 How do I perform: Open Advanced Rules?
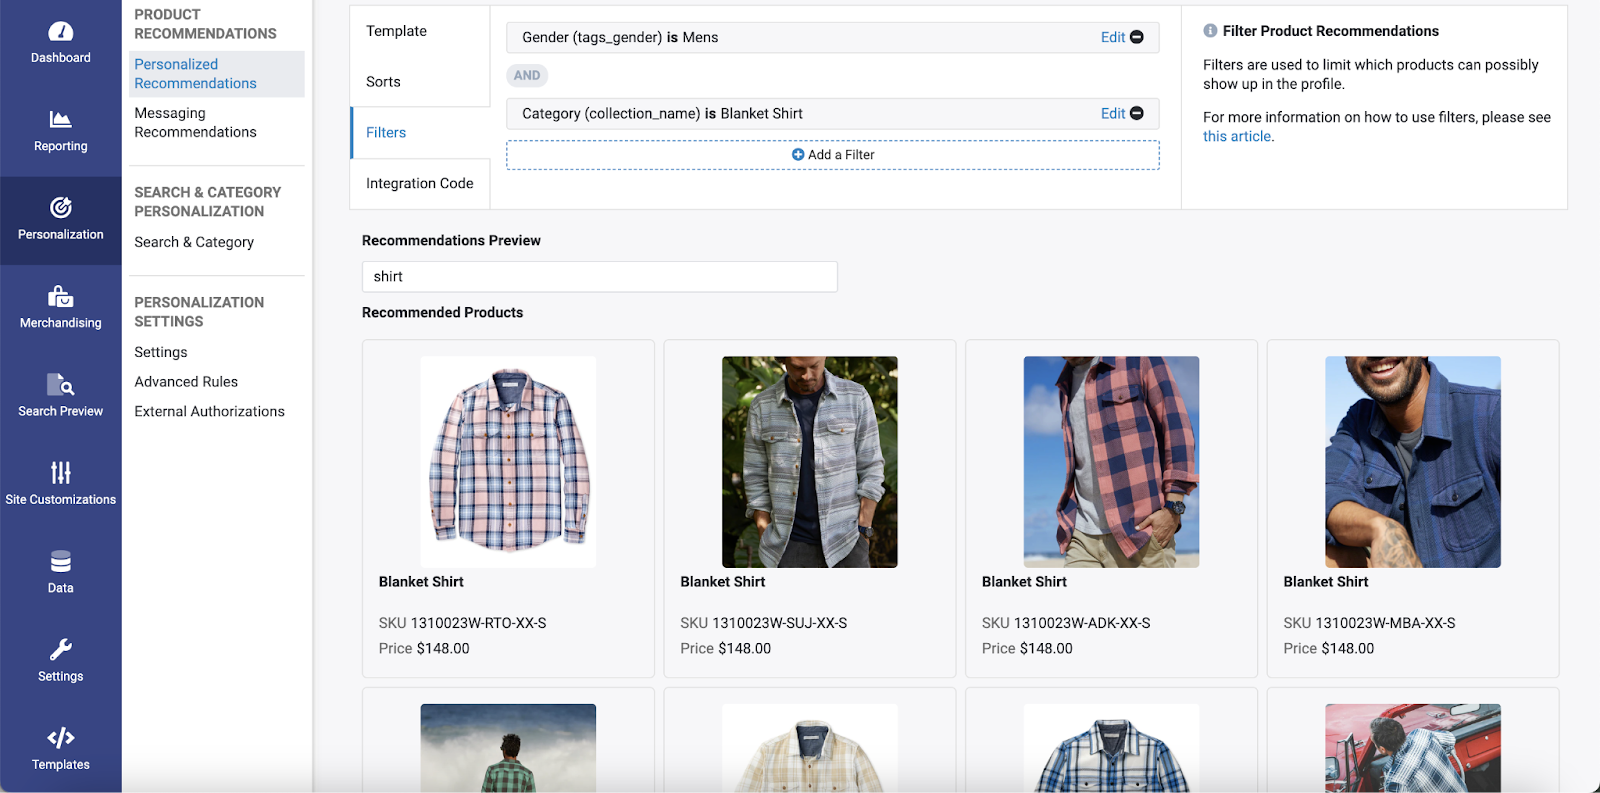186,382
